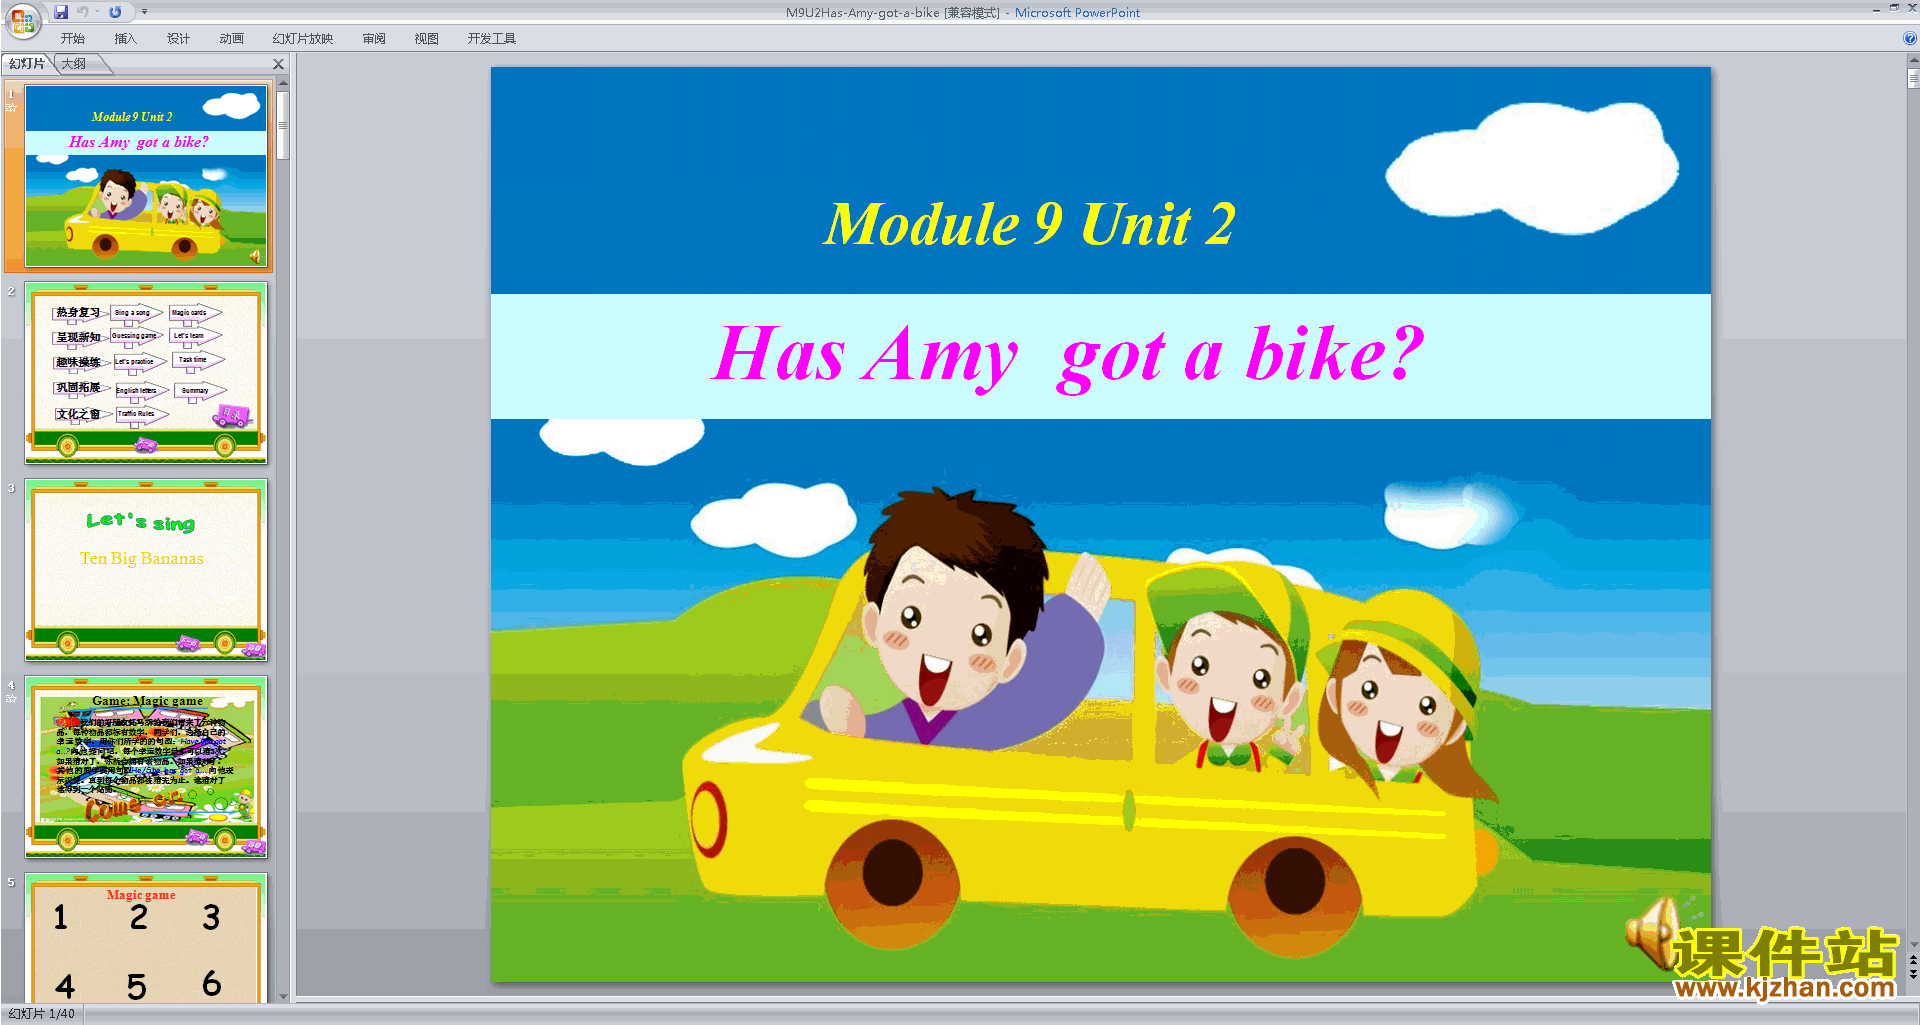Viewport: 1920px width, 1025px height.
Task: Open the Office button menu
Action: tap(21, 19)
